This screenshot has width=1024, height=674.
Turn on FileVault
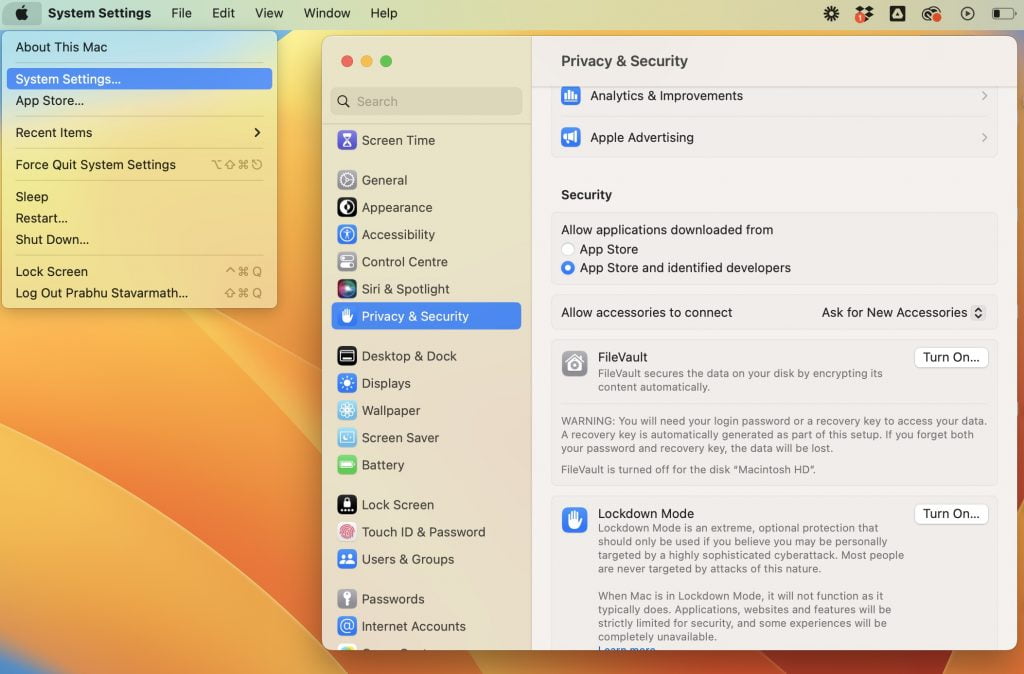[951, 357]
